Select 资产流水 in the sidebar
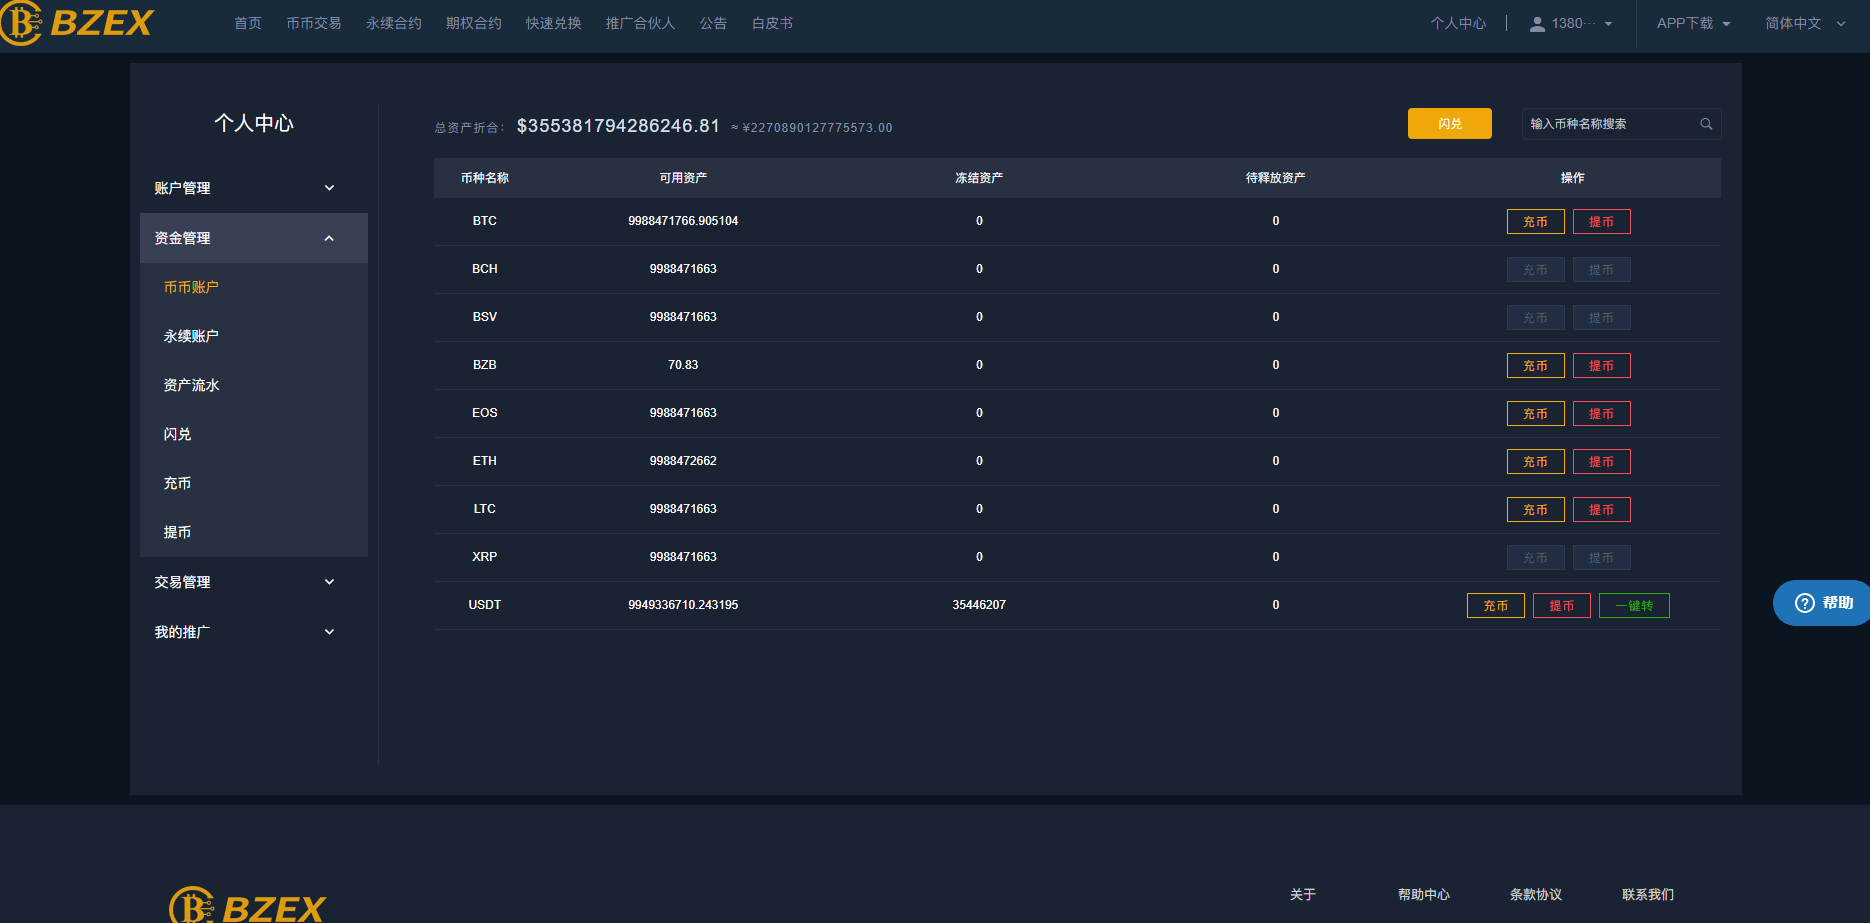 [191, 385]
